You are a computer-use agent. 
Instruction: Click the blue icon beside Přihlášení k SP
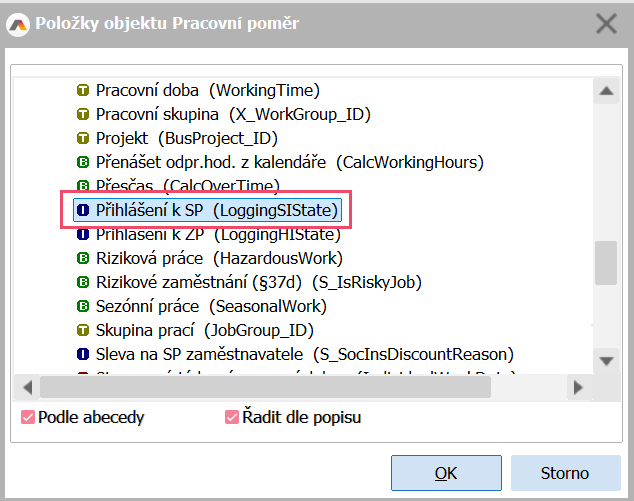tap(84, 210)
